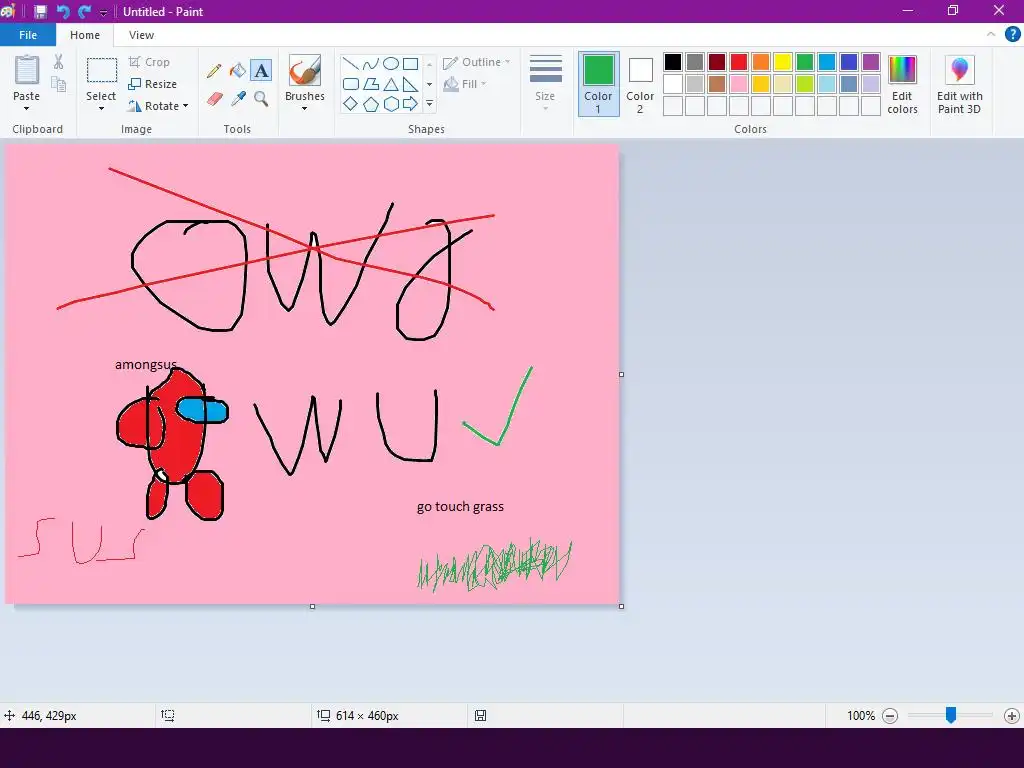Expand the Shapes gallery more arrow
This screenshot has width=1024, height=768.
(x=430, y=104)
